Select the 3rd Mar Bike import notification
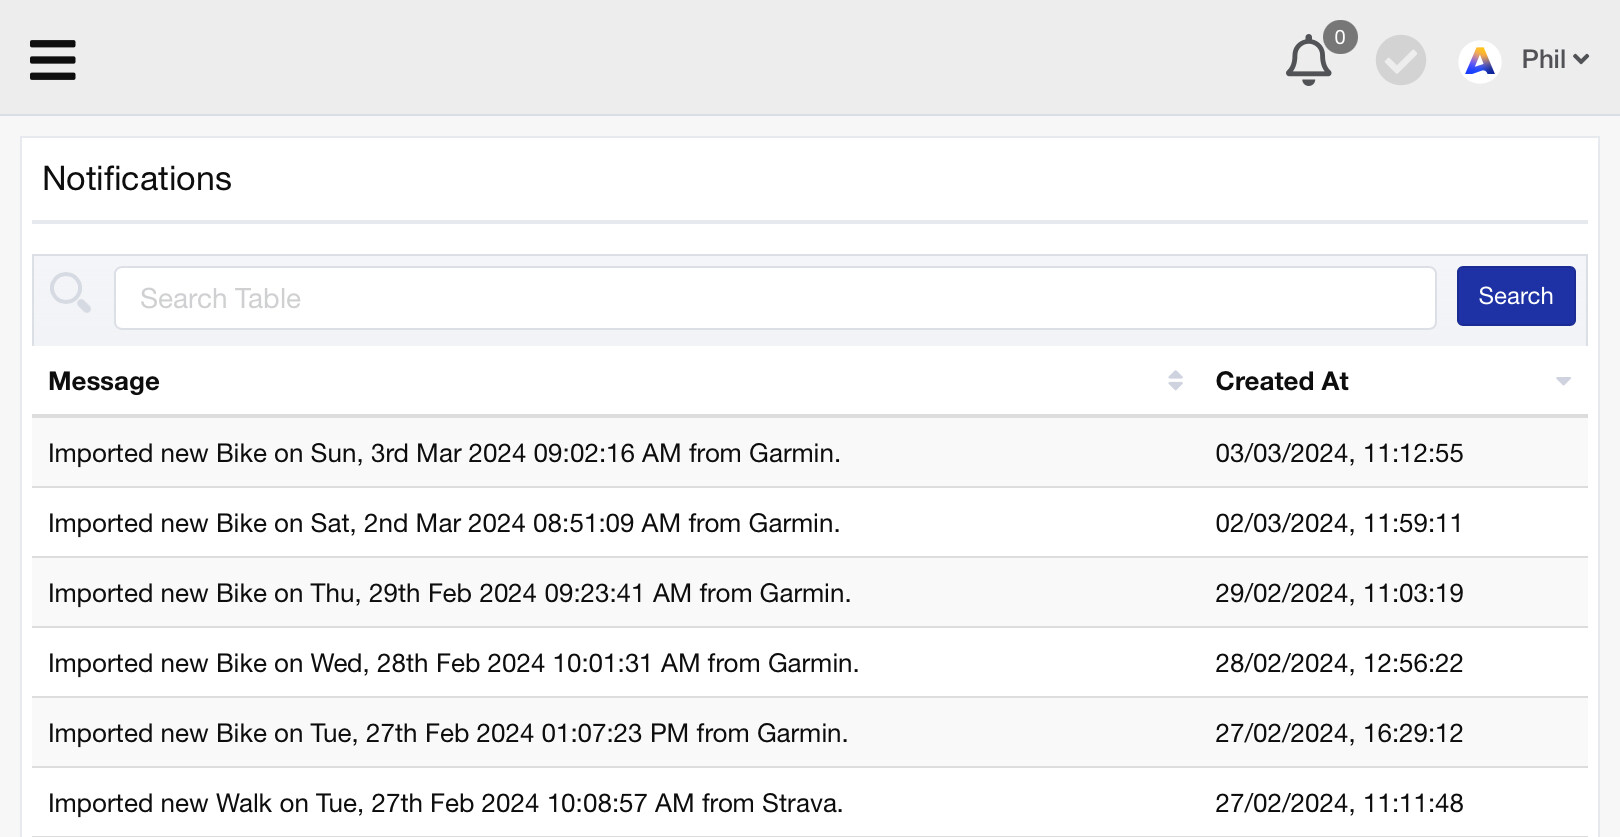1620x837 pixels. tap(444, 453)
